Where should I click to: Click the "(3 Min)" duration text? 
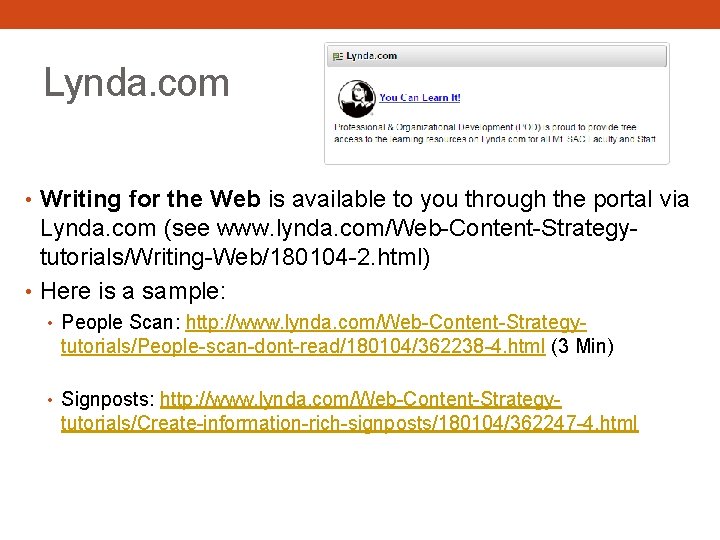[x=582, y=346]
